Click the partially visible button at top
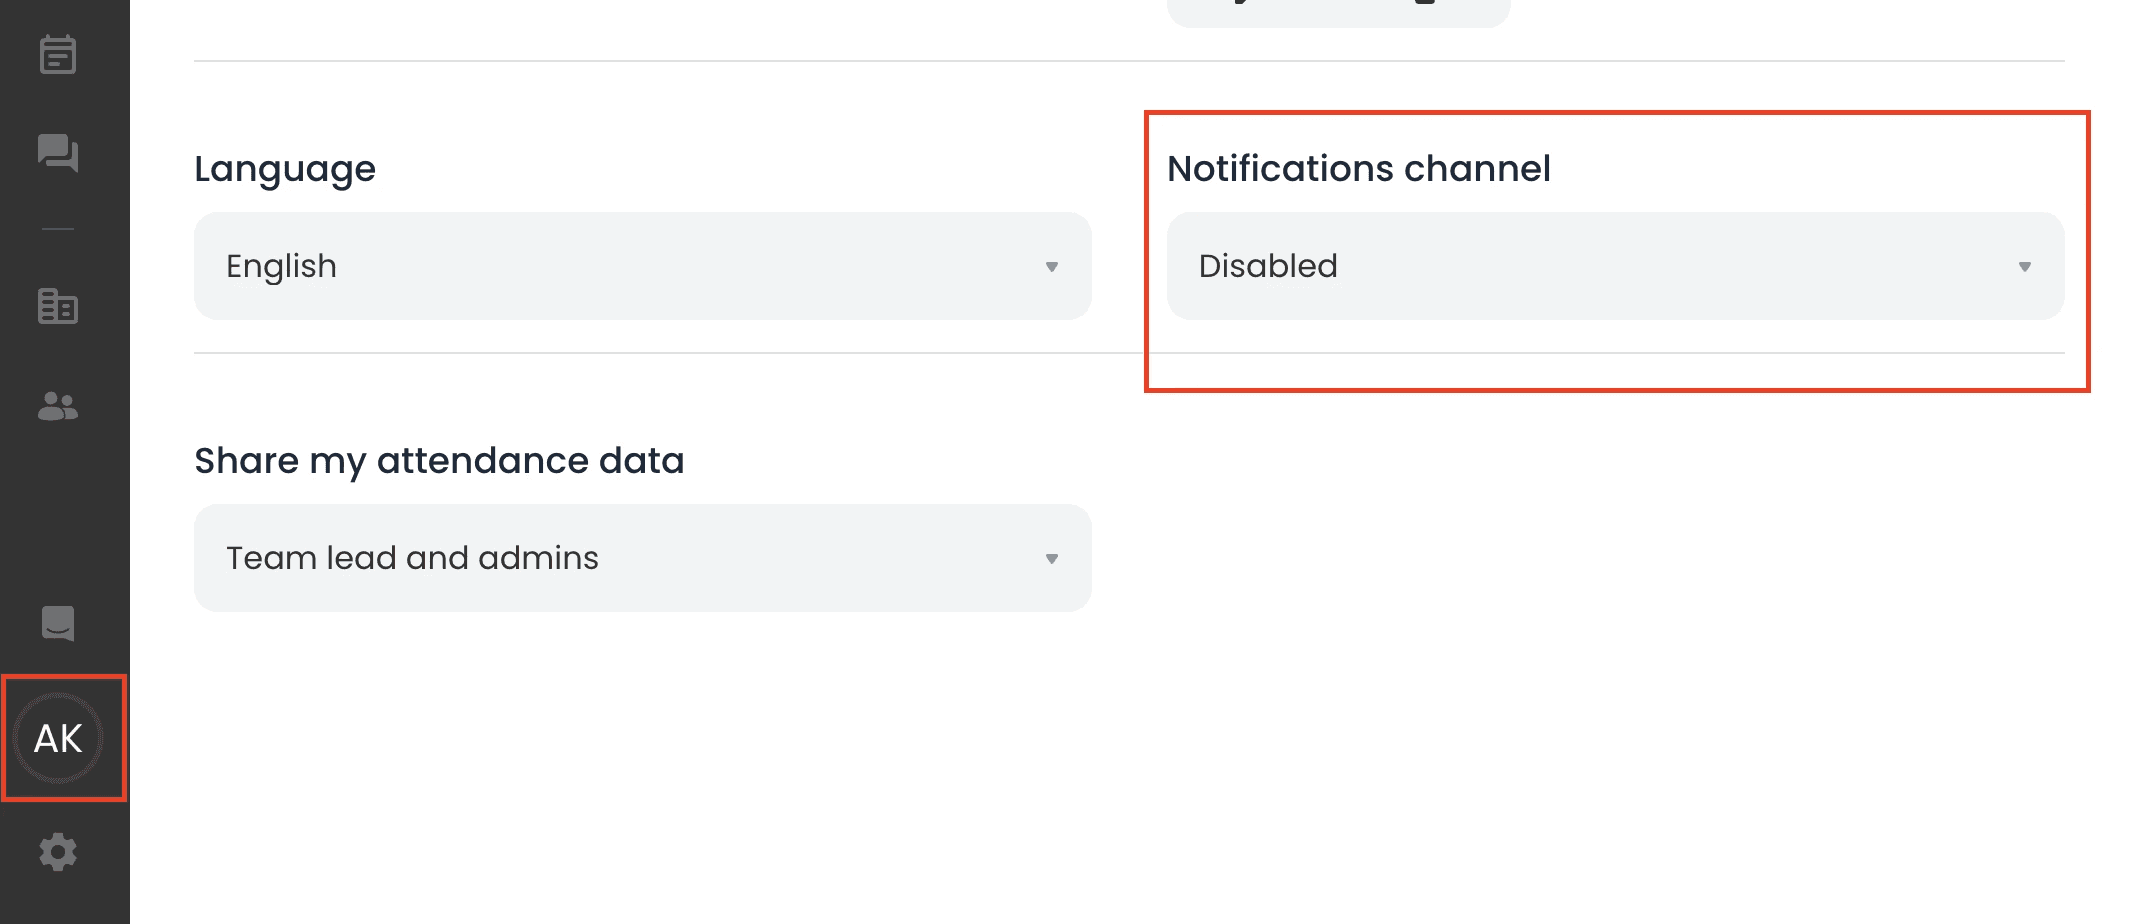 (x=1339, y=12)
